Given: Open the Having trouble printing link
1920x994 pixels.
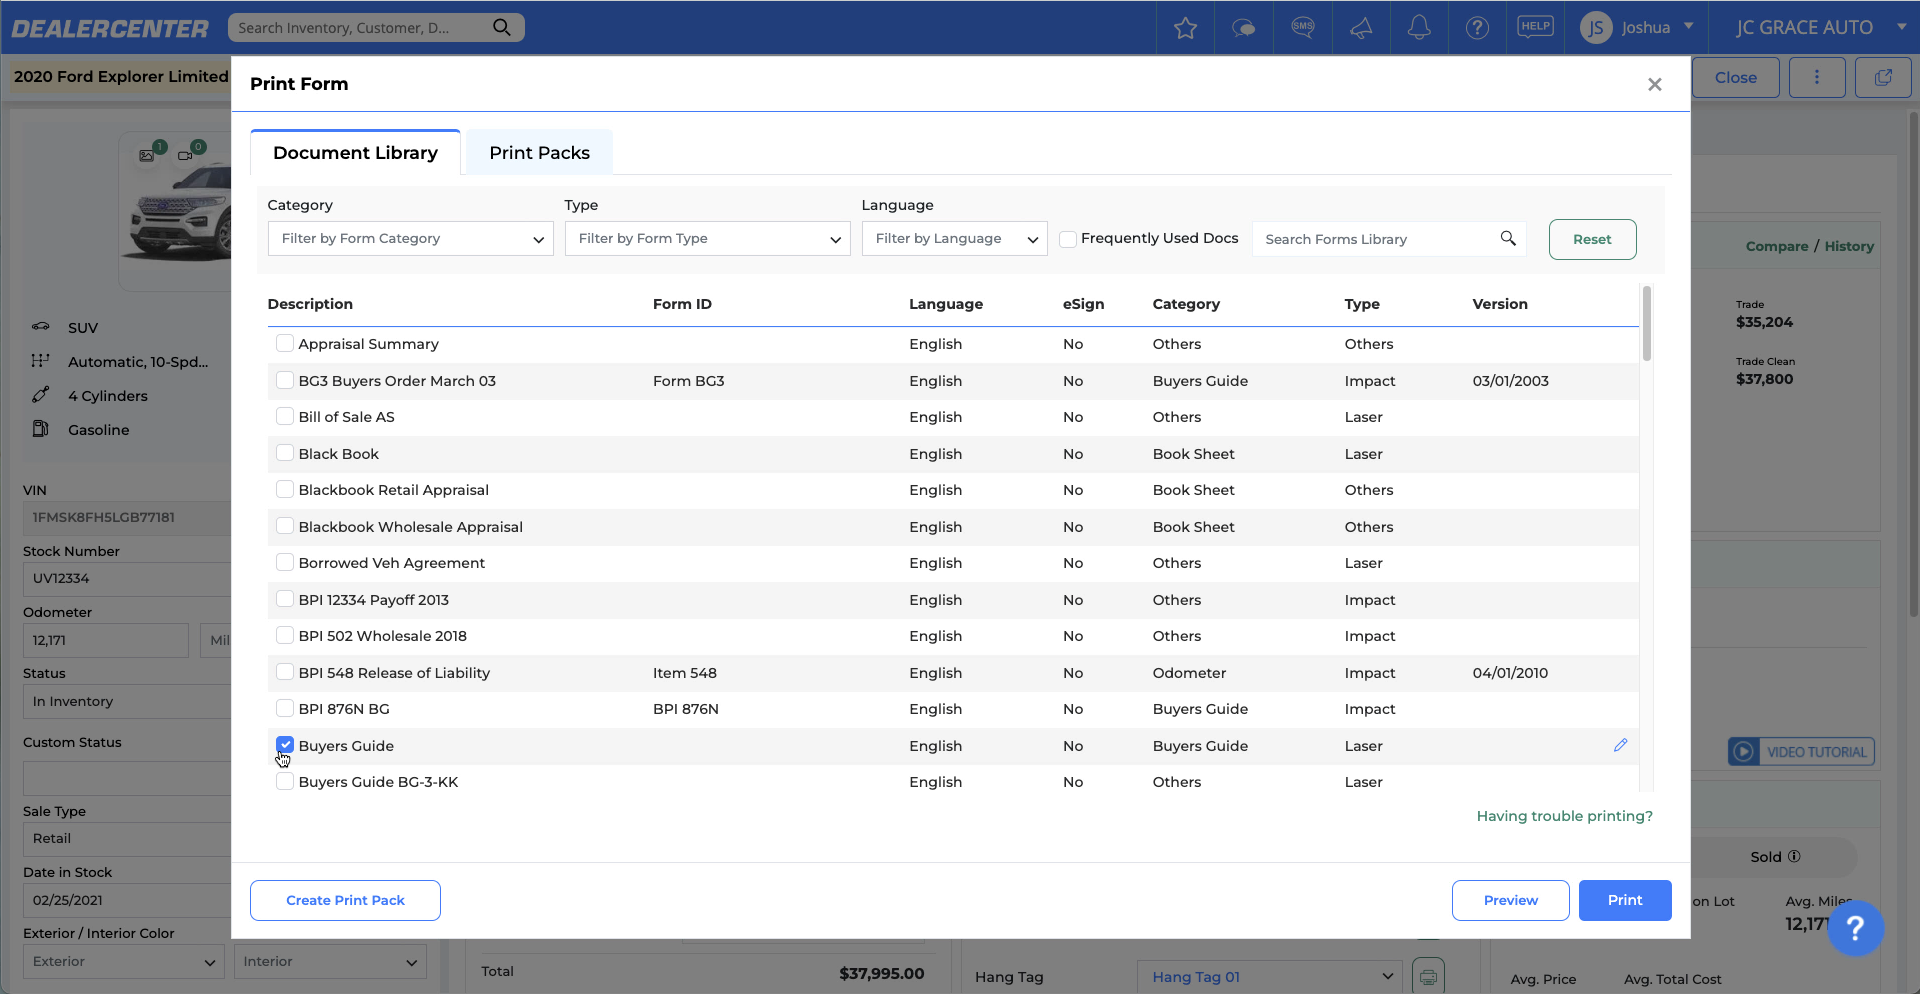Looking at the screenshot, I should pos(1564,816).
